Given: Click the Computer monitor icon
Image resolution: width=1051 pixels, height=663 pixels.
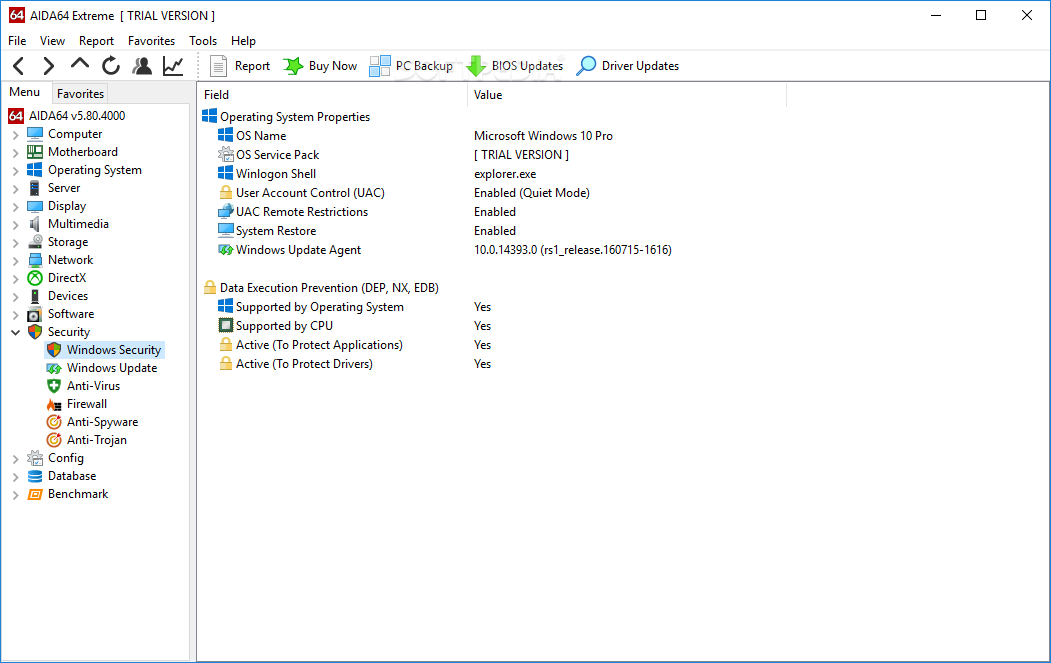Looking at the screenshot, I should tap(35, 134).
